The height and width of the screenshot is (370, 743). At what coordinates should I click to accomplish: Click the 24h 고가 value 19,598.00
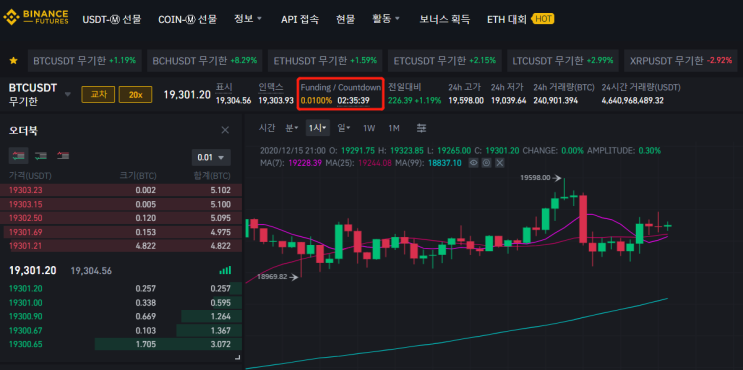466,100
